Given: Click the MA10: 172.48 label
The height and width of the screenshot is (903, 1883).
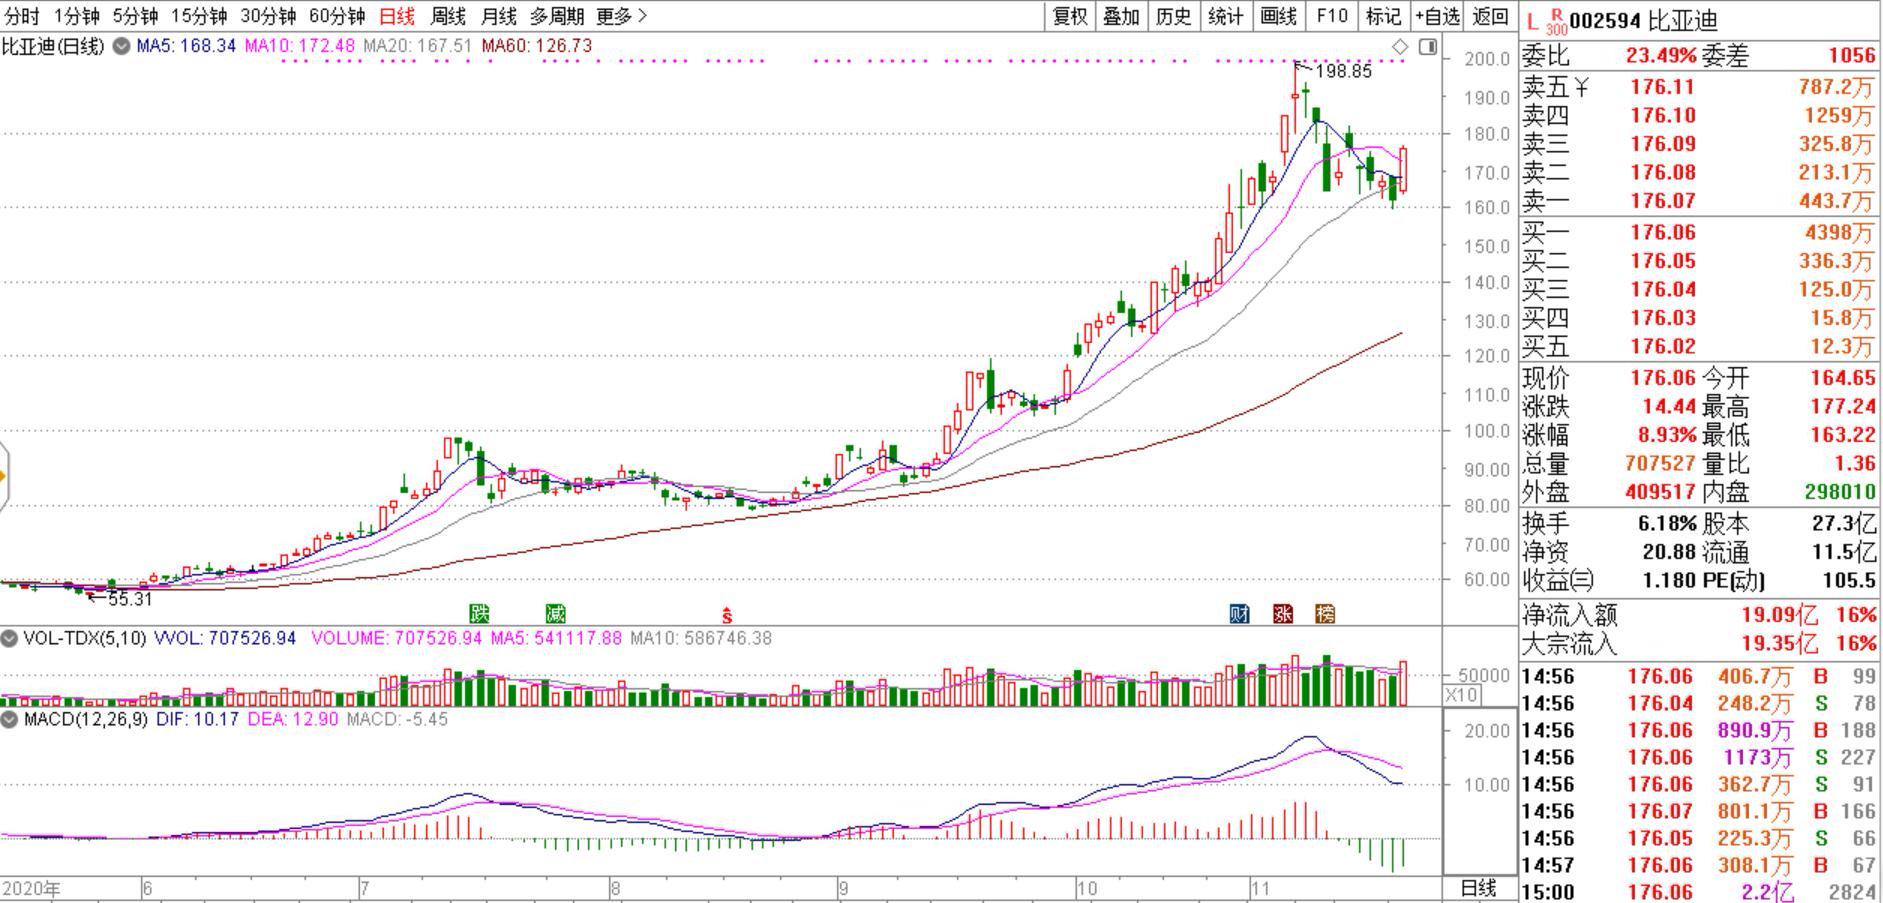Looking at the screenshot, I should coord(300,46).
